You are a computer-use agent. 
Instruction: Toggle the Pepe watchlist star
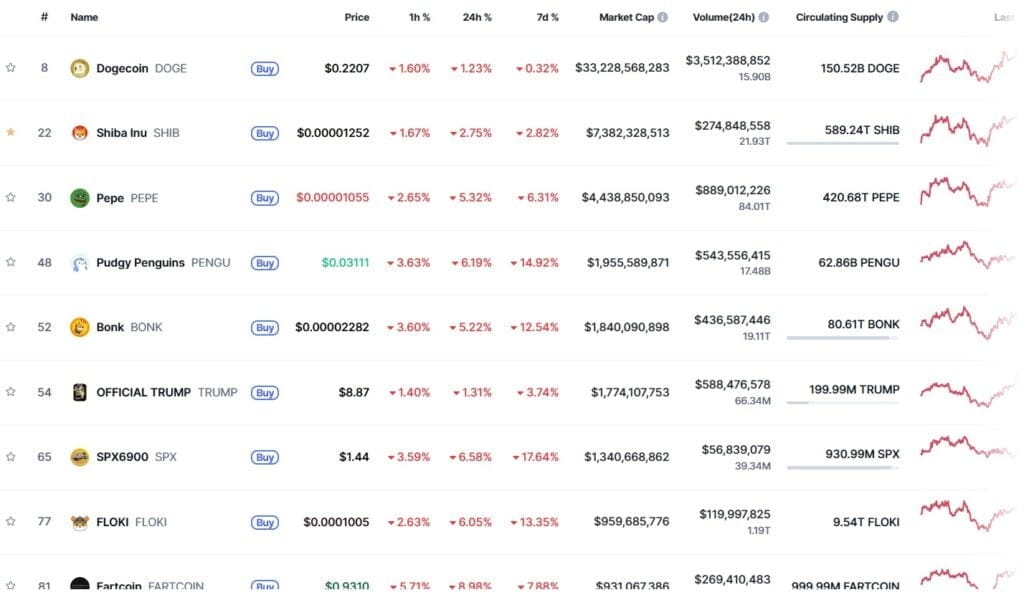10,197
